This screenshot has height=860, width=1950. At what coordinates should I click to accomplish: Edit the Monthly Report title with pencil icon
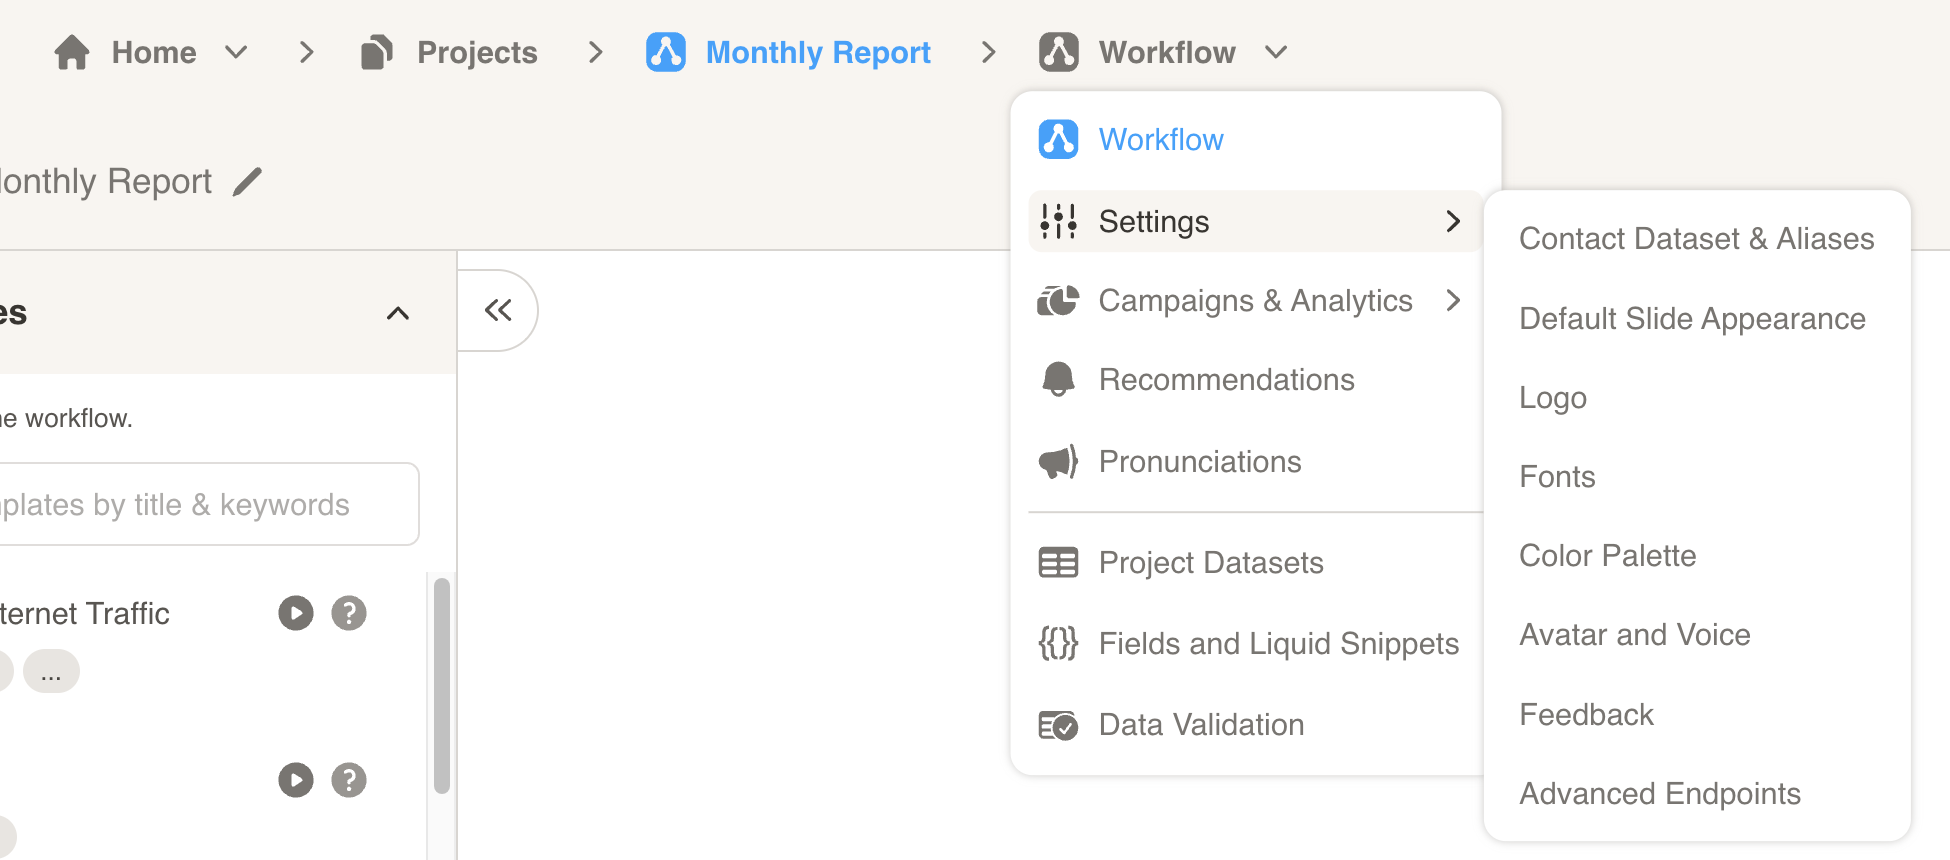click(x=247, y=182)
